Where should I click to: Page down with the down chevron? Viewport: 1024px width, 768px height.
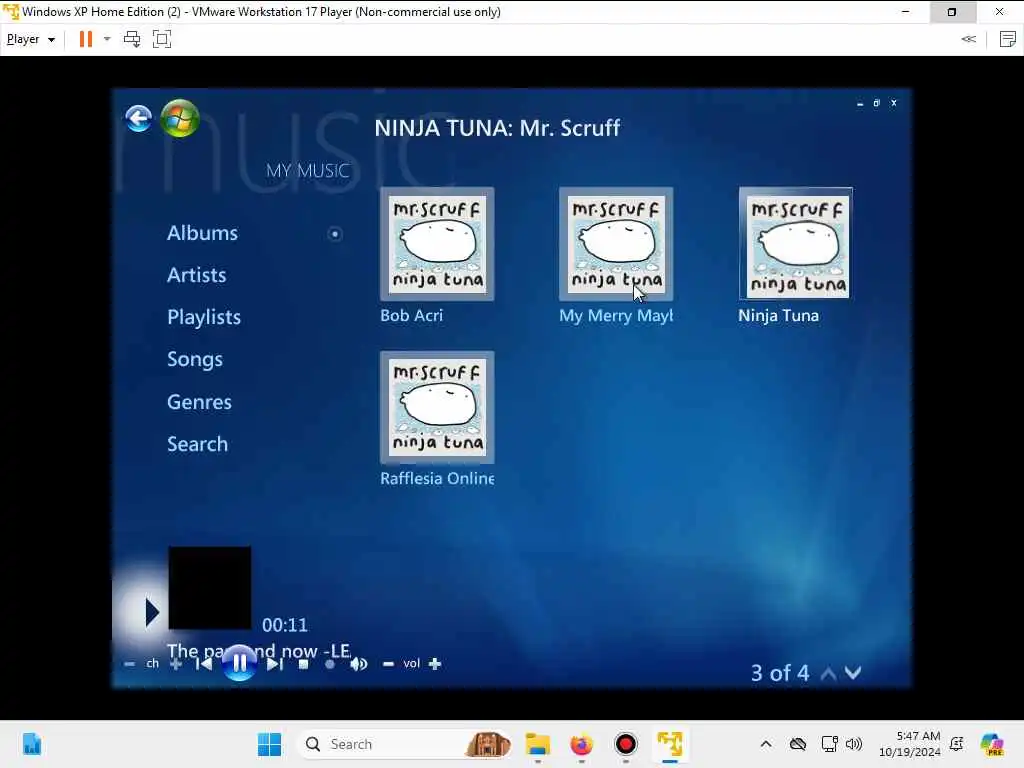point(853,673)
